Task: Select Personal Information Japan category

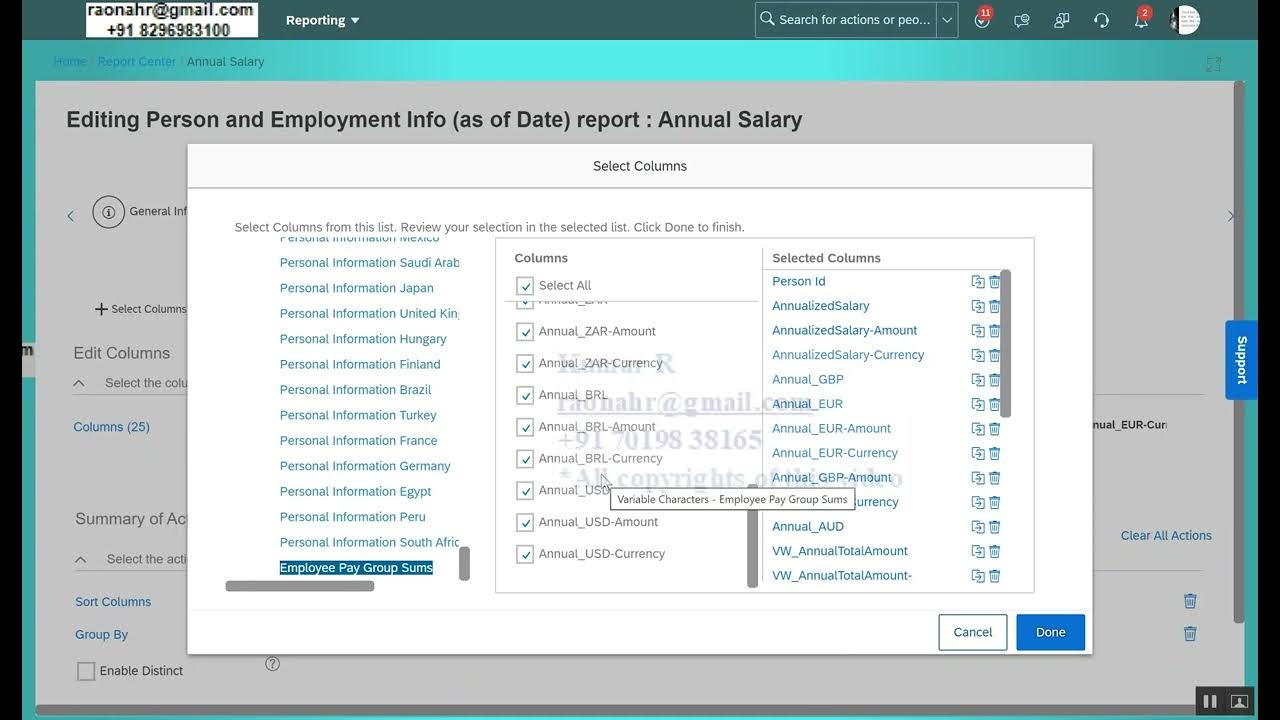Action: point(357,288)
